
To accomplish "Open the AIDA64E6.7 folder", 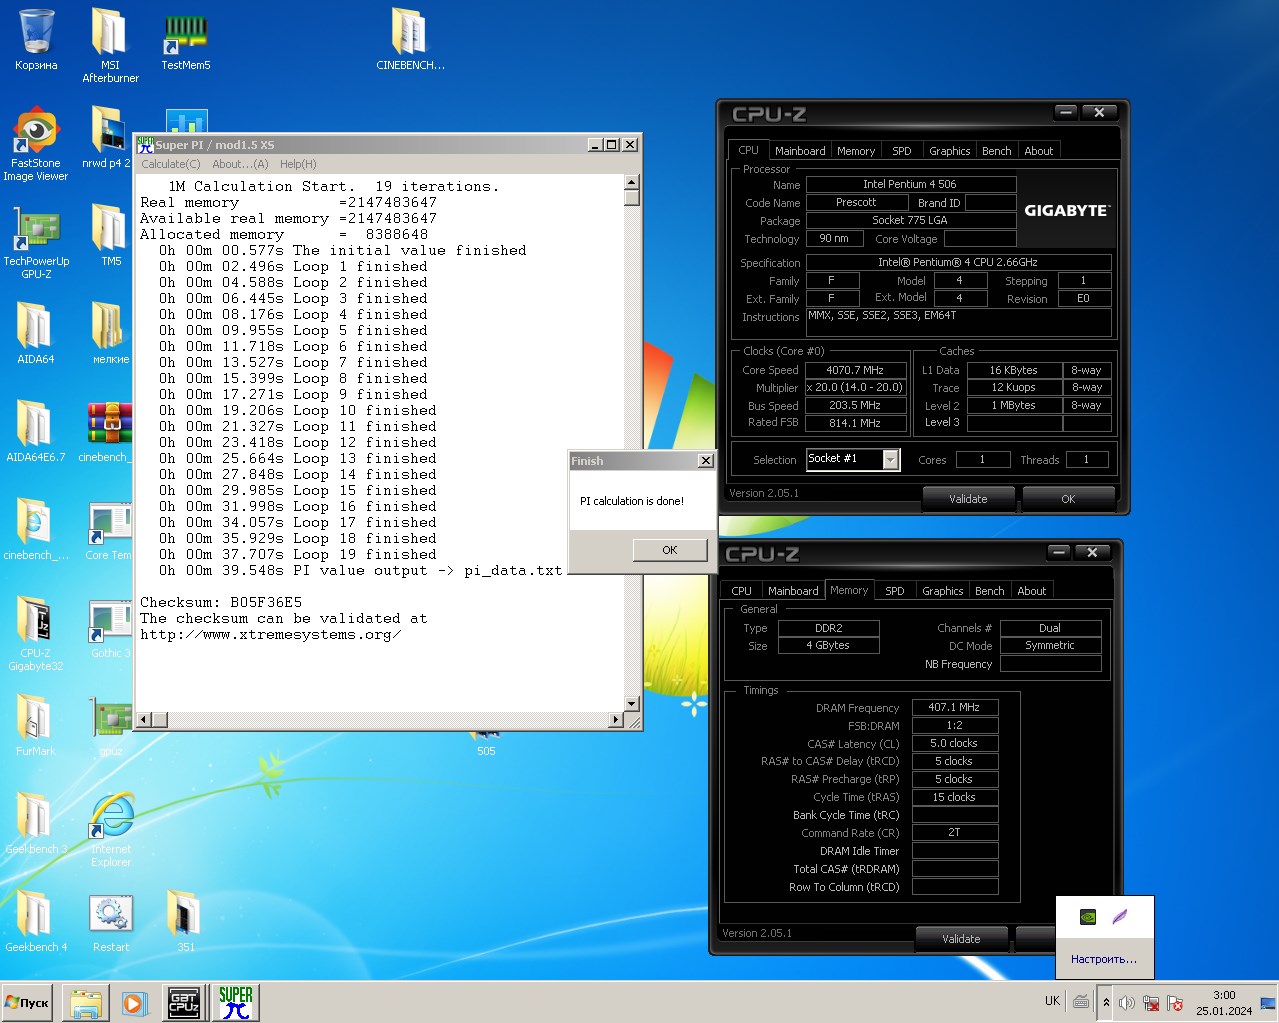I will (x=36, y=431).
